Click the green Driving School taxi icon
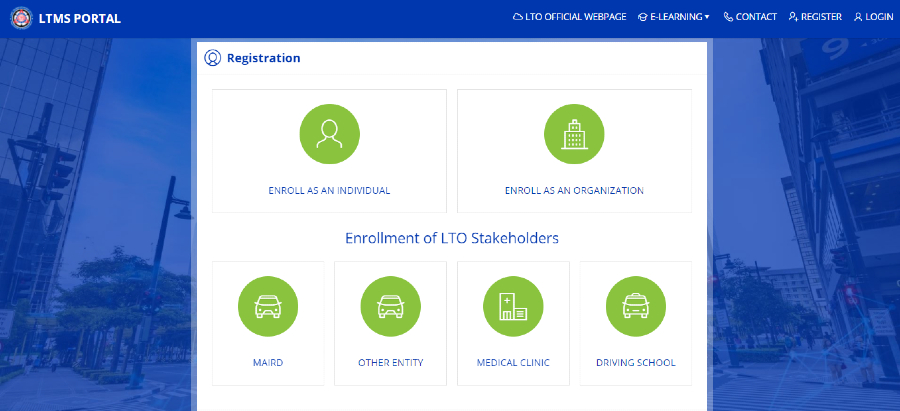The height and width of the screenshot is (411, 900). [x=636, y=306]
